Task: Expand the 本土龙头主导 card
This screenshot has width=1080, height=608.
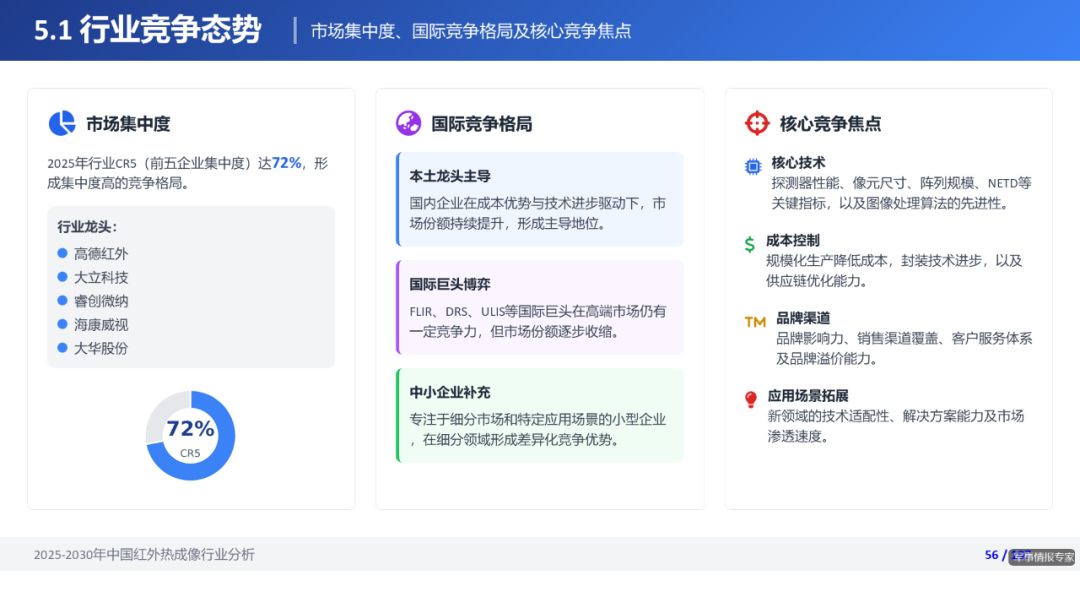Action: click(540, 198)
